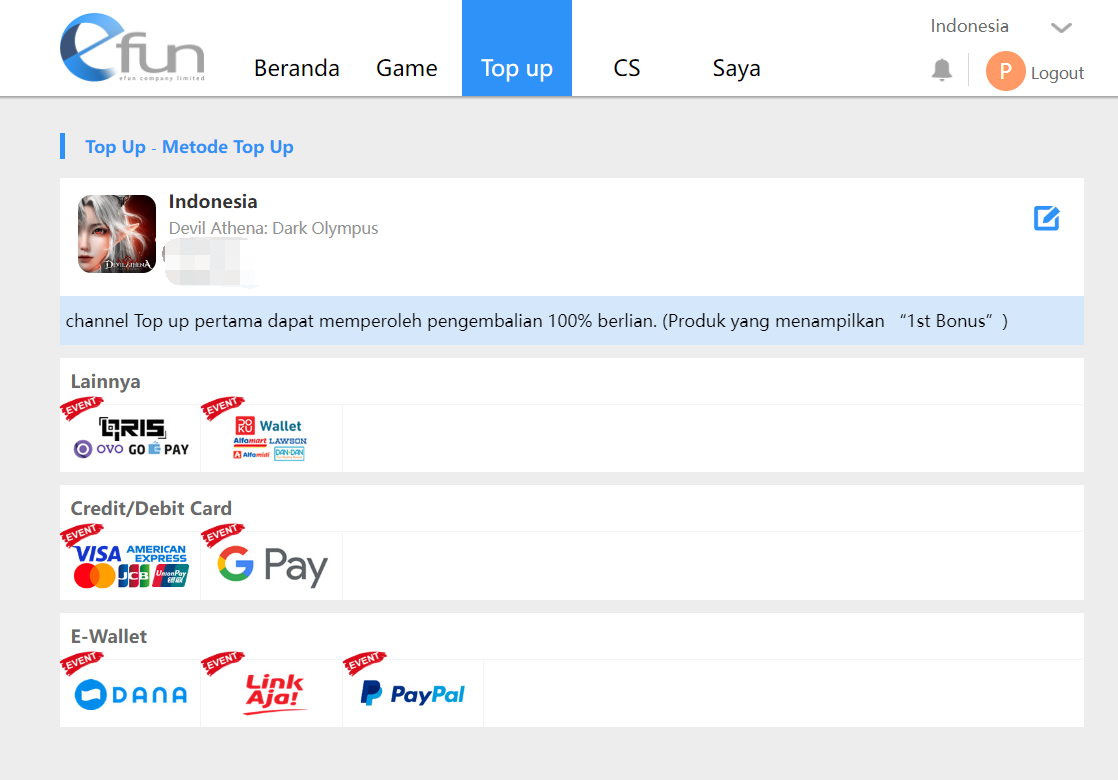The image size is (1118, 780).
Task: Click the orange P profile avatar
Action: pos(1005,71)
